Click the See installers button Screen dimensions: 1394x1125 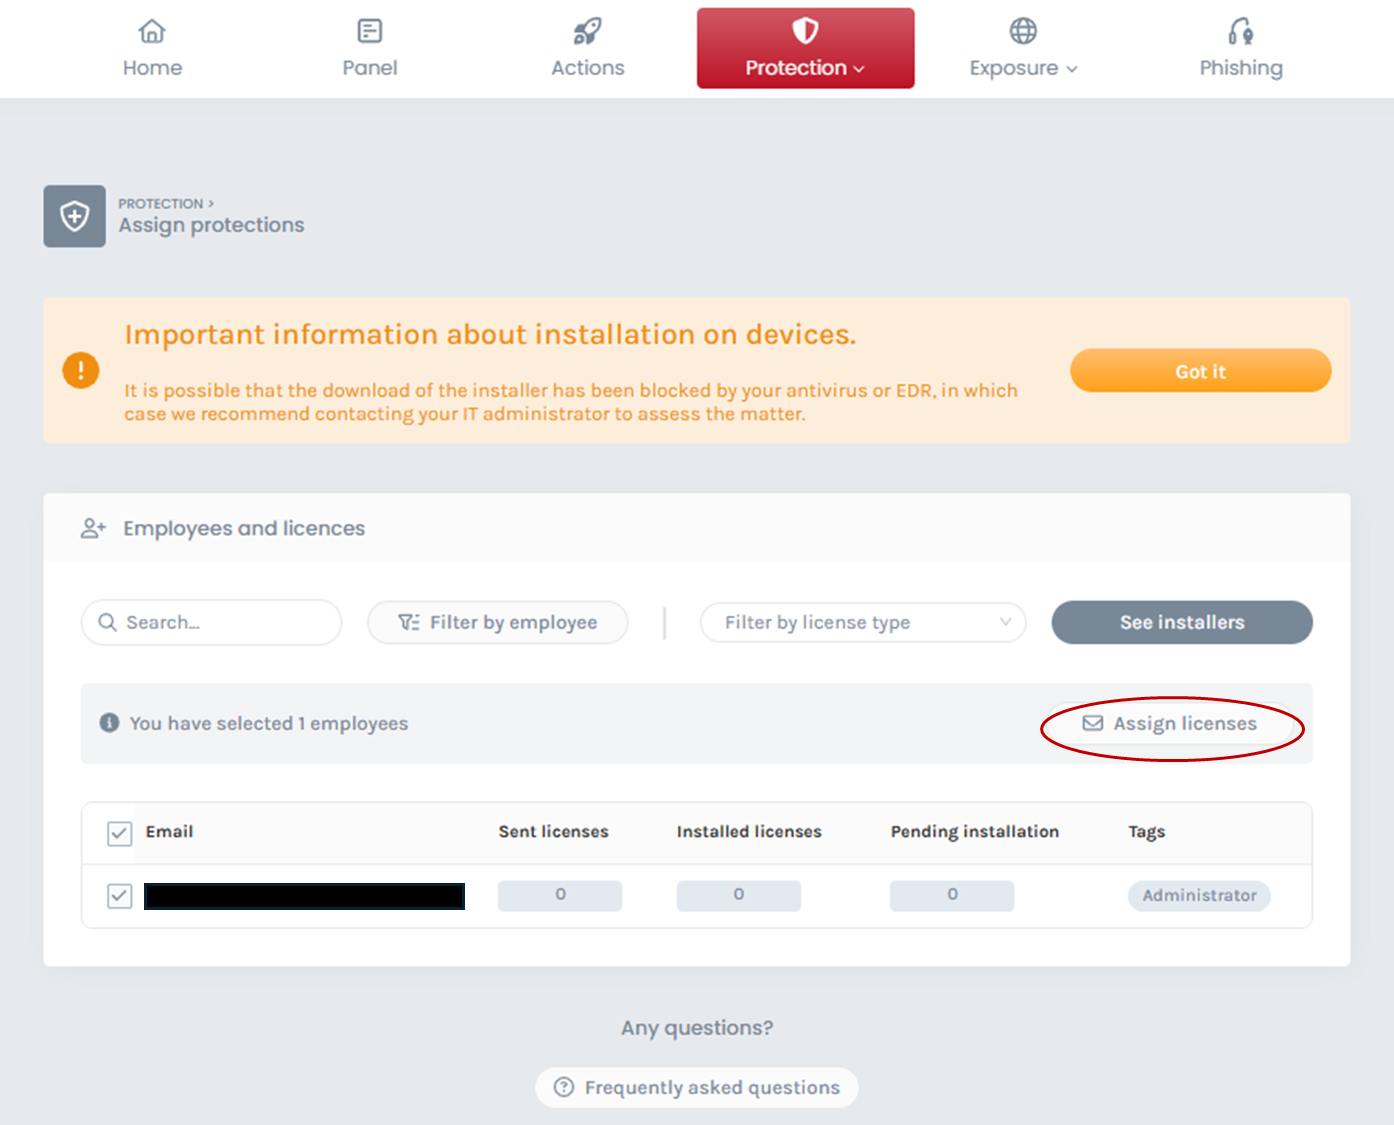[1181, 622]
